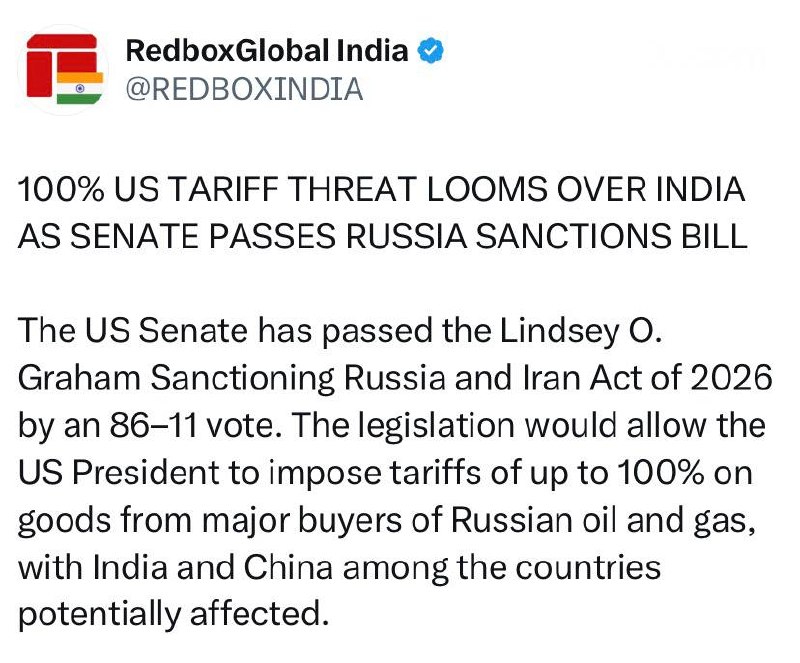Click the headline line starting '100% US TARIFF'

[x=382, y=189]
